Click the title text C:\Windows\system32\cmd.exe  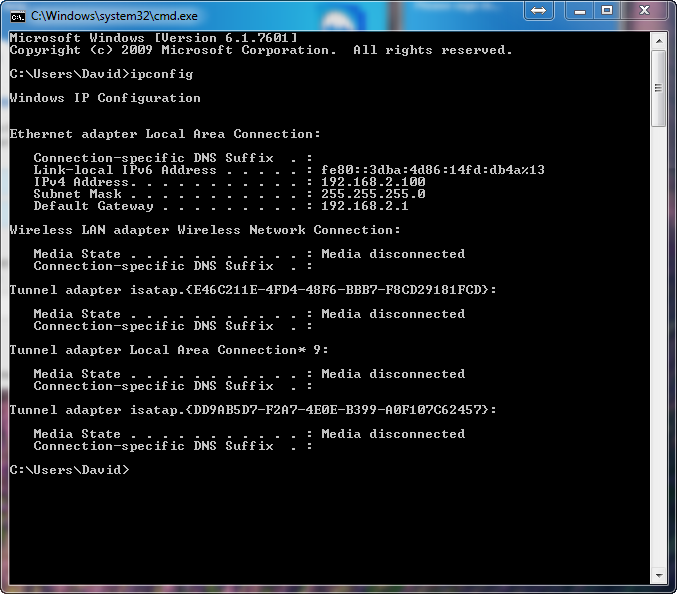[114, 16]
